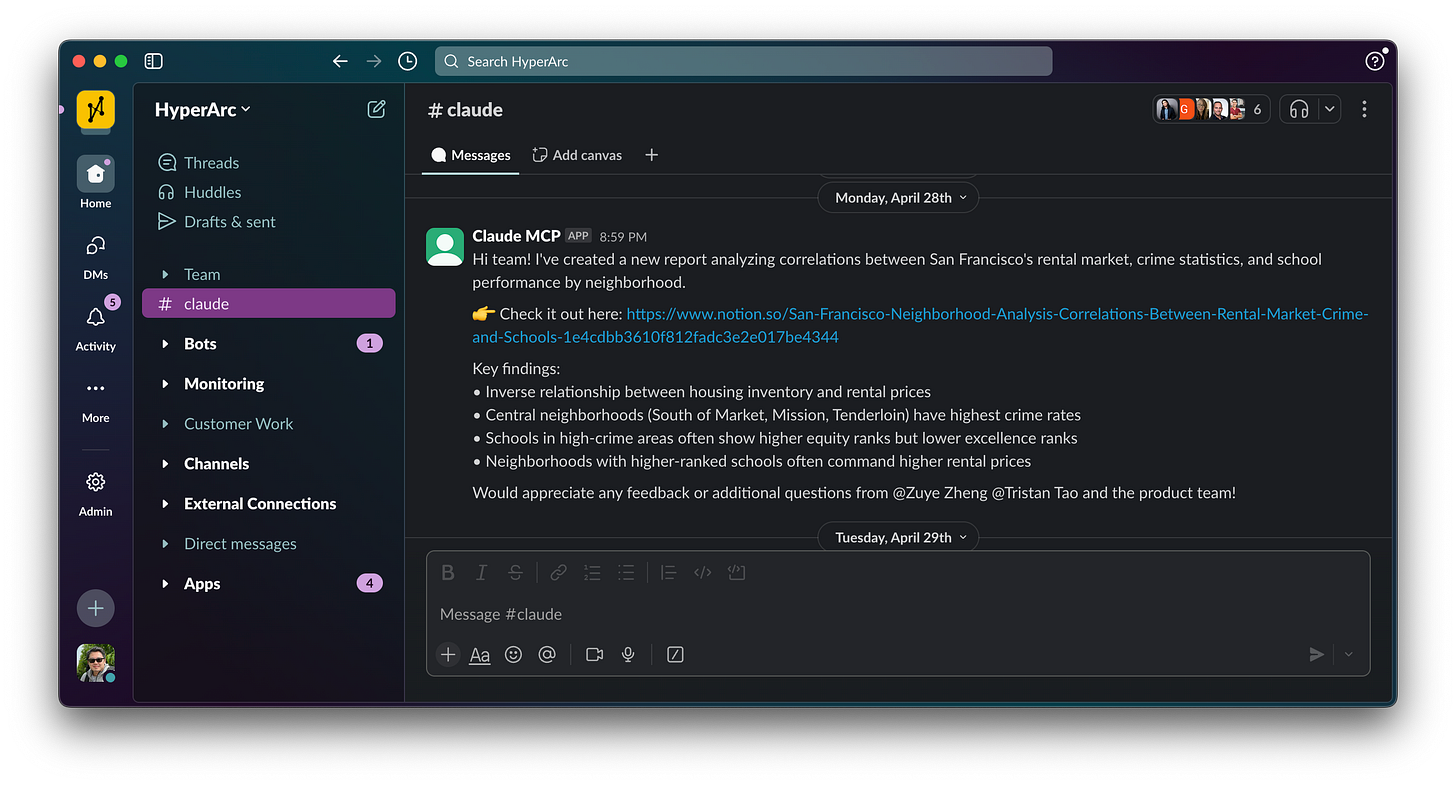
Task: Open huddle options dropdown arrow
Action: point(1329,109)
